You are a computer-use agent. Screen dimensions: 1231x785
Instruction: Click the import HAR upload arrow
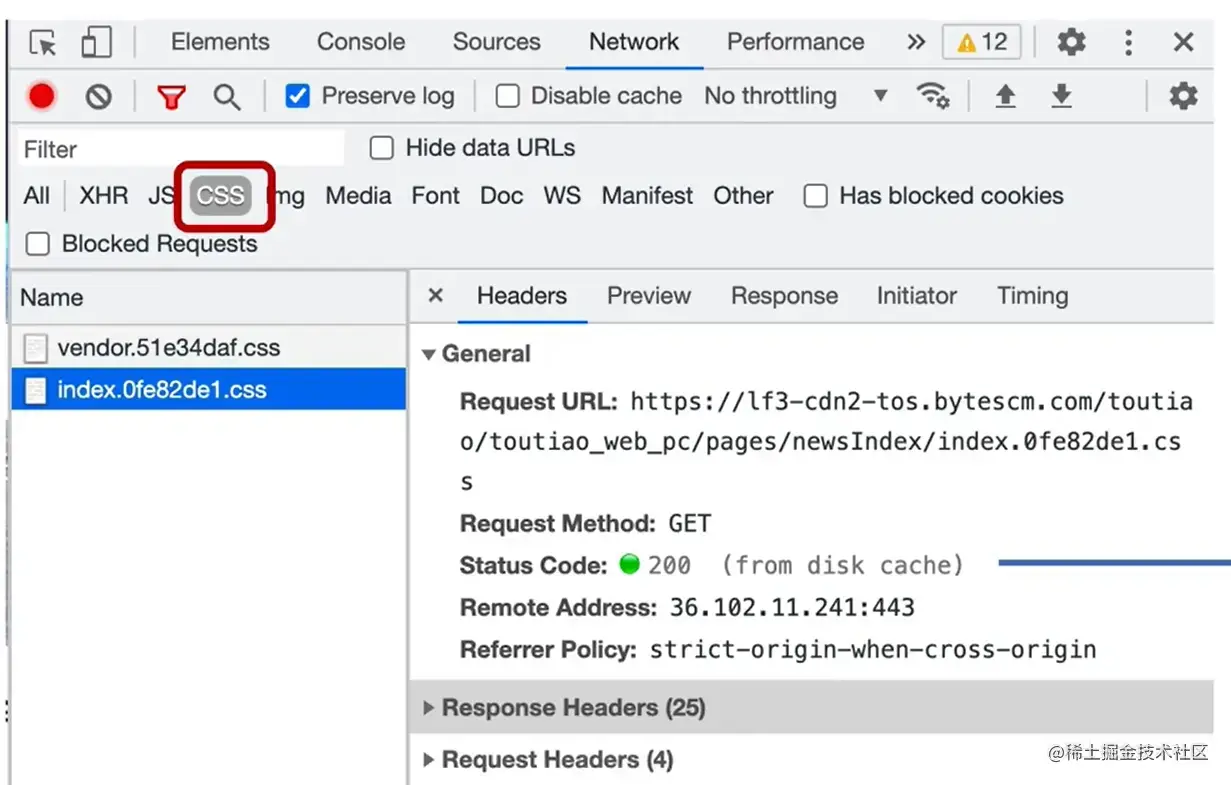tap(1005, 96)
